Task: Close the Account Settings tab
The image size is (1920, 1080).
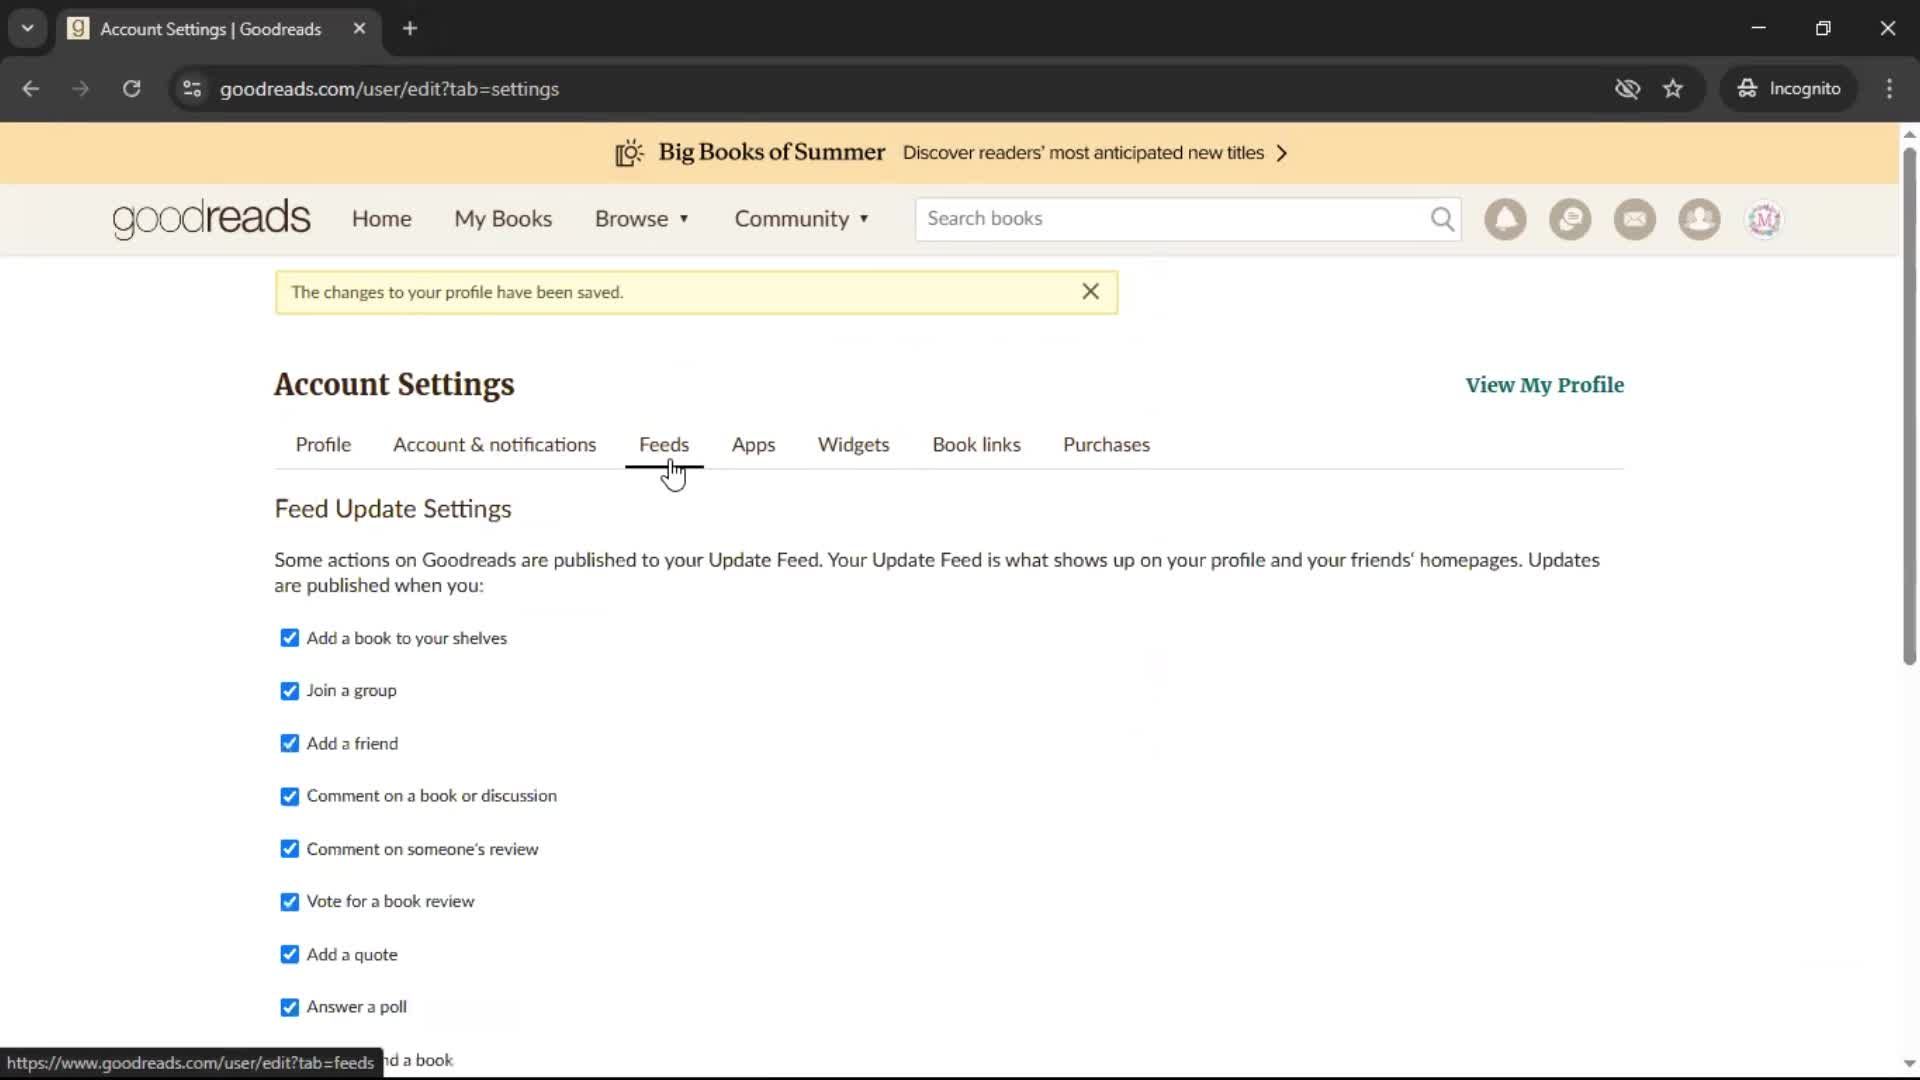Action: coord(359,29)
